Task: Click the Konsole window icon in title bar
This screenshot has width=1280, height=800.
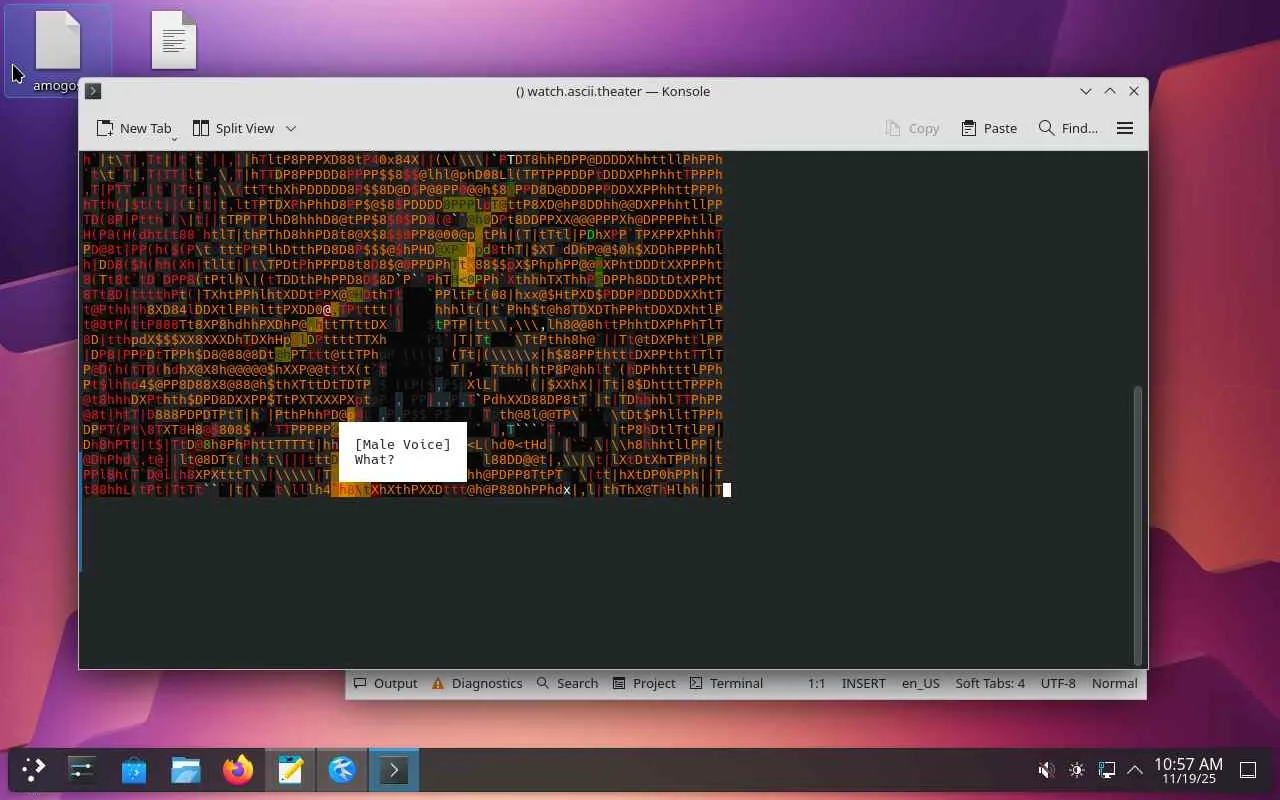Action: [x=93, y=91]
